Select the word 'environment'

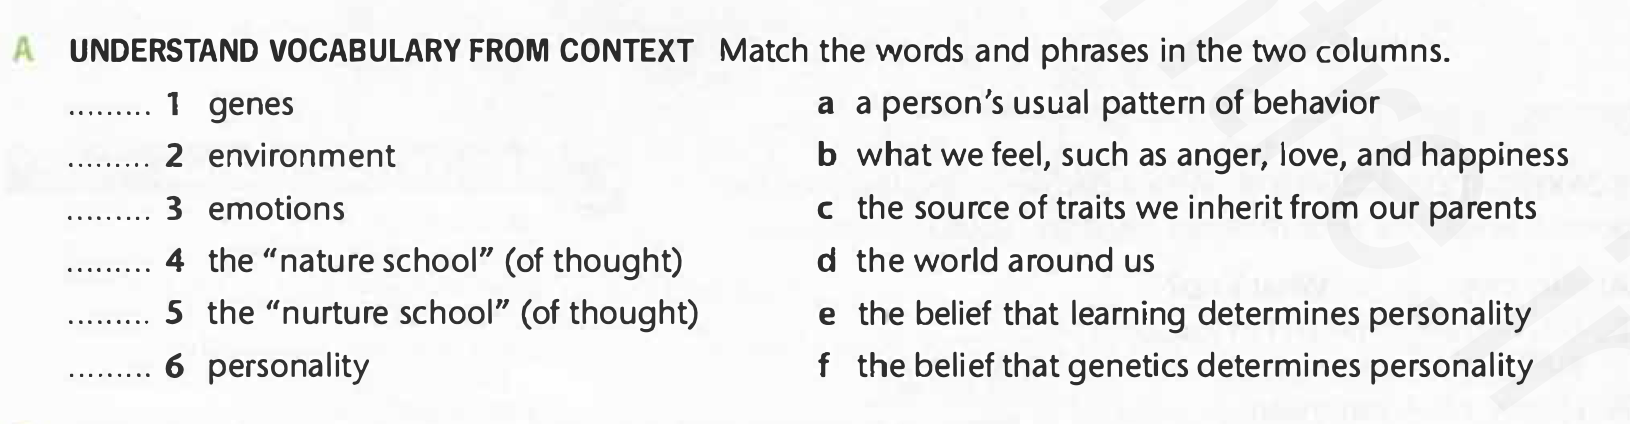(x=301, y=156)
